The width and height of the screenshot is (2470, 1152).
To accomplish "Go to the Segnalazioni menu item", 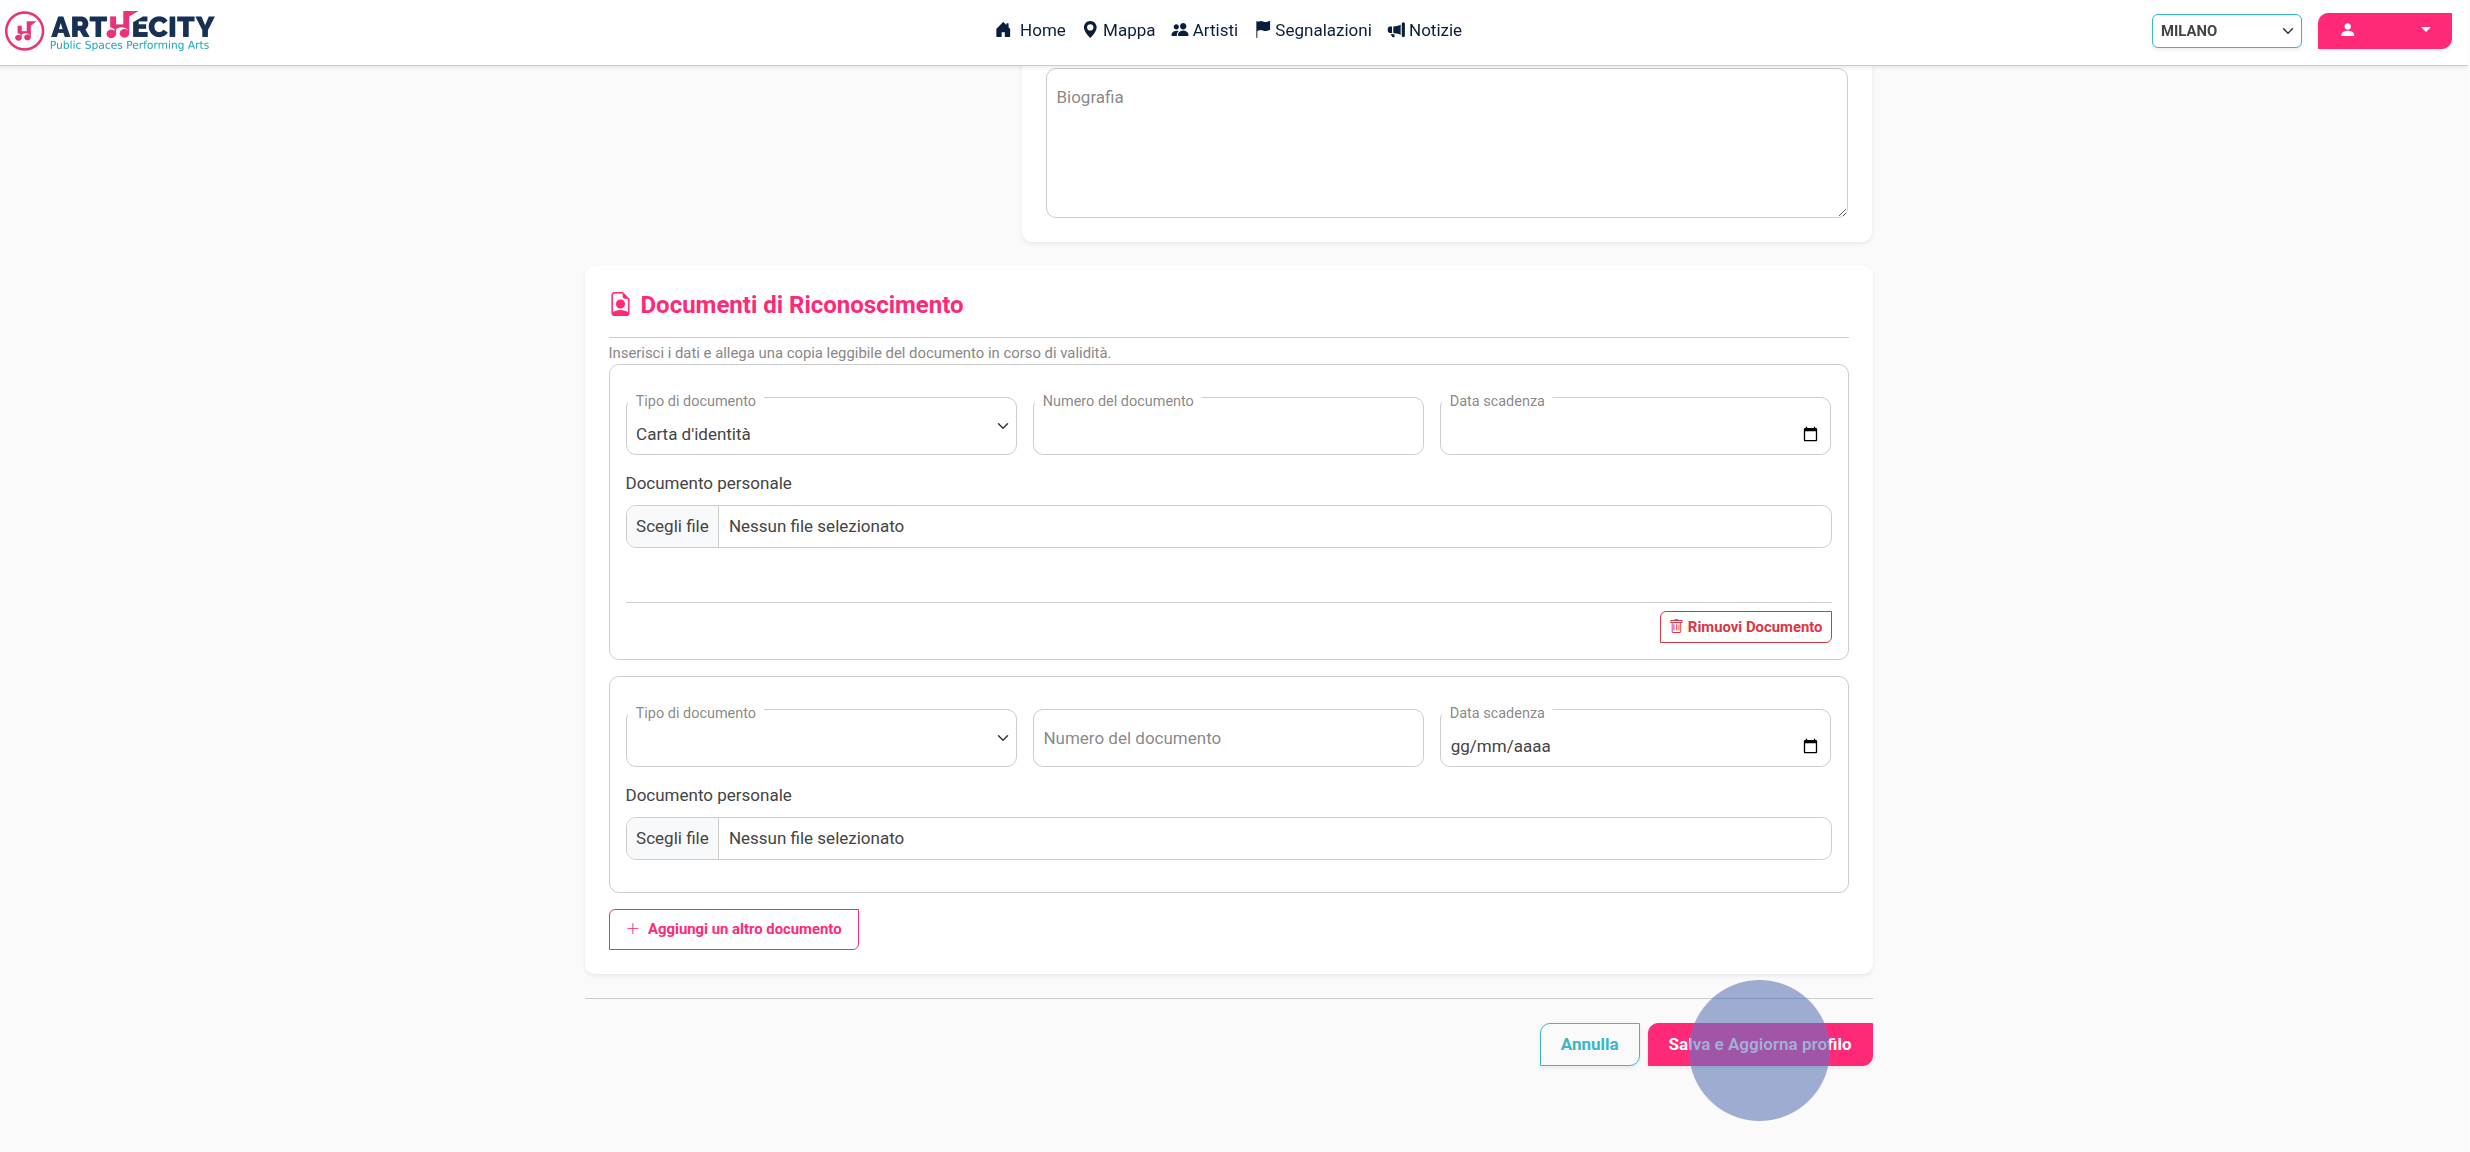I will point(1313,30).
